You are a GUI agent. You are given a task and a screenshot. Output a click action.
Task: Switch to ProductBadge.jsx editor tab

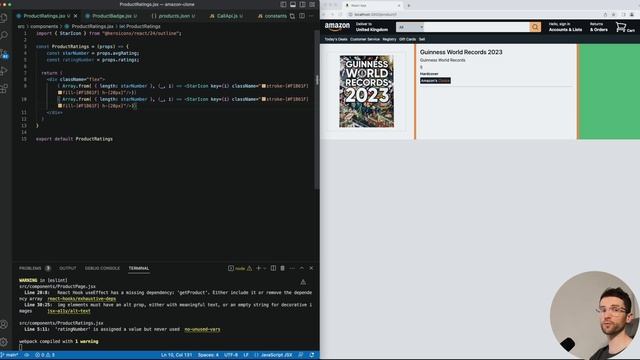point(111,16)
